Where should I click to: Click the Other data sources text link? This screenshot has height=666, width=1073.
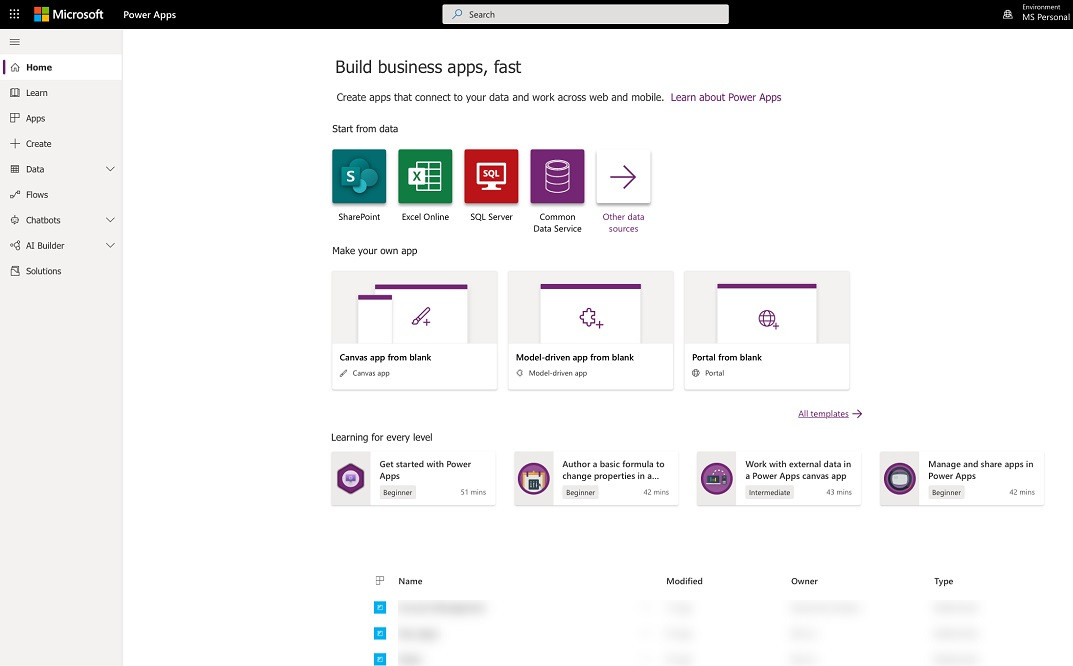point(623,222)
